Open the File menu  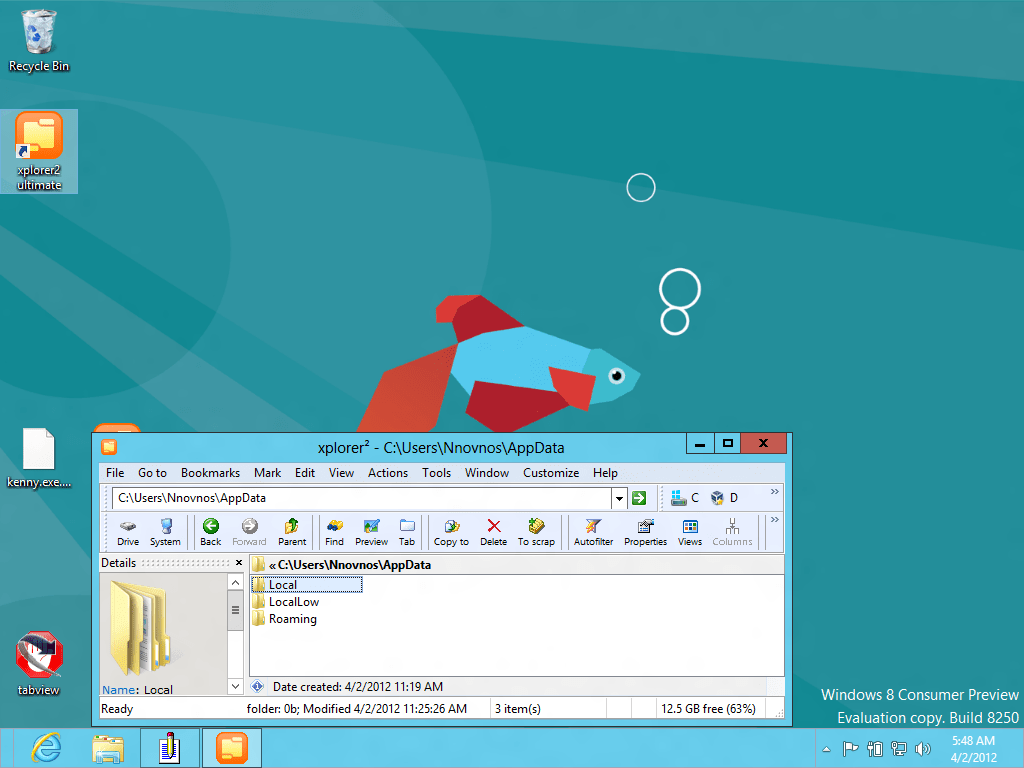coord(115,473)
